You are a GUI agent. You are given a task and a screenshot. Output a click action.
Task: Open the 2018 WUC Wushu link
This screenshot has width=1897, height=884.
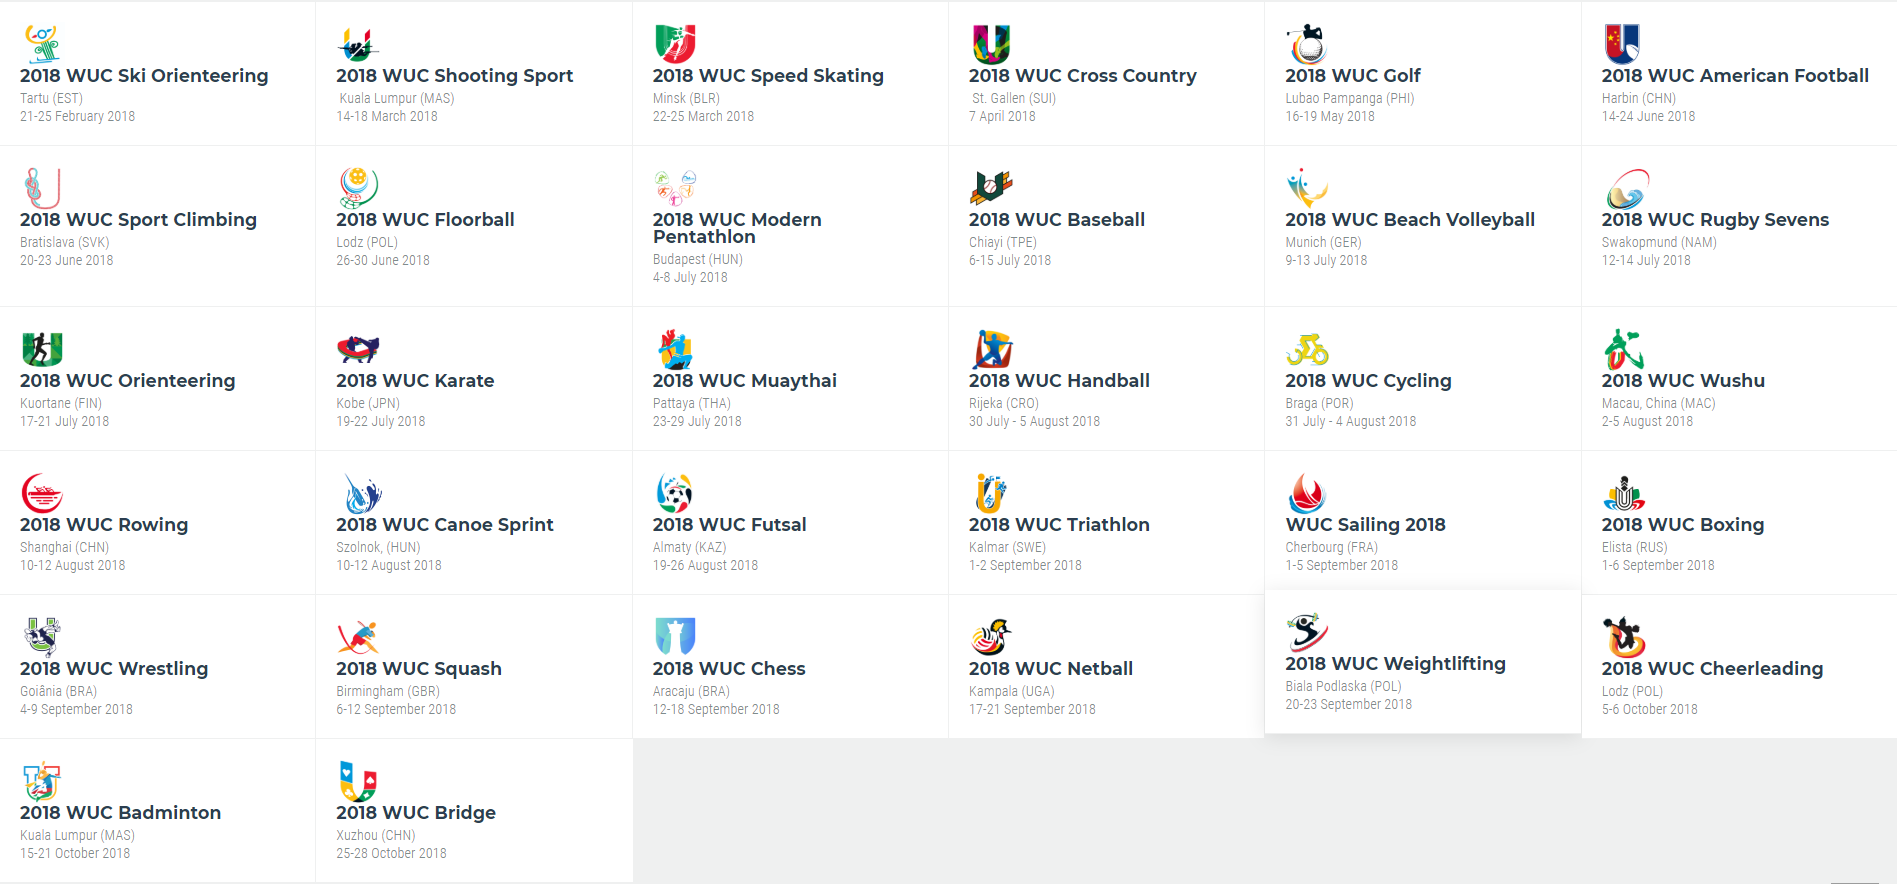click(1683, 381)
